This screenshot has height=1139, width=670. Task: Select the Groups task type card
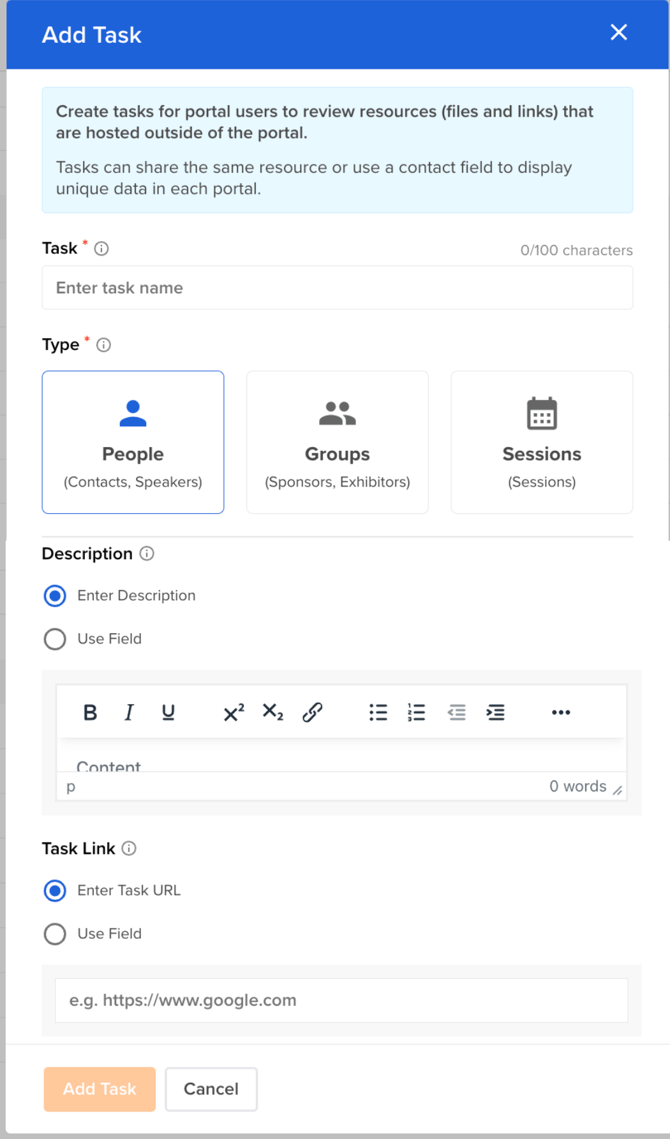337,442
